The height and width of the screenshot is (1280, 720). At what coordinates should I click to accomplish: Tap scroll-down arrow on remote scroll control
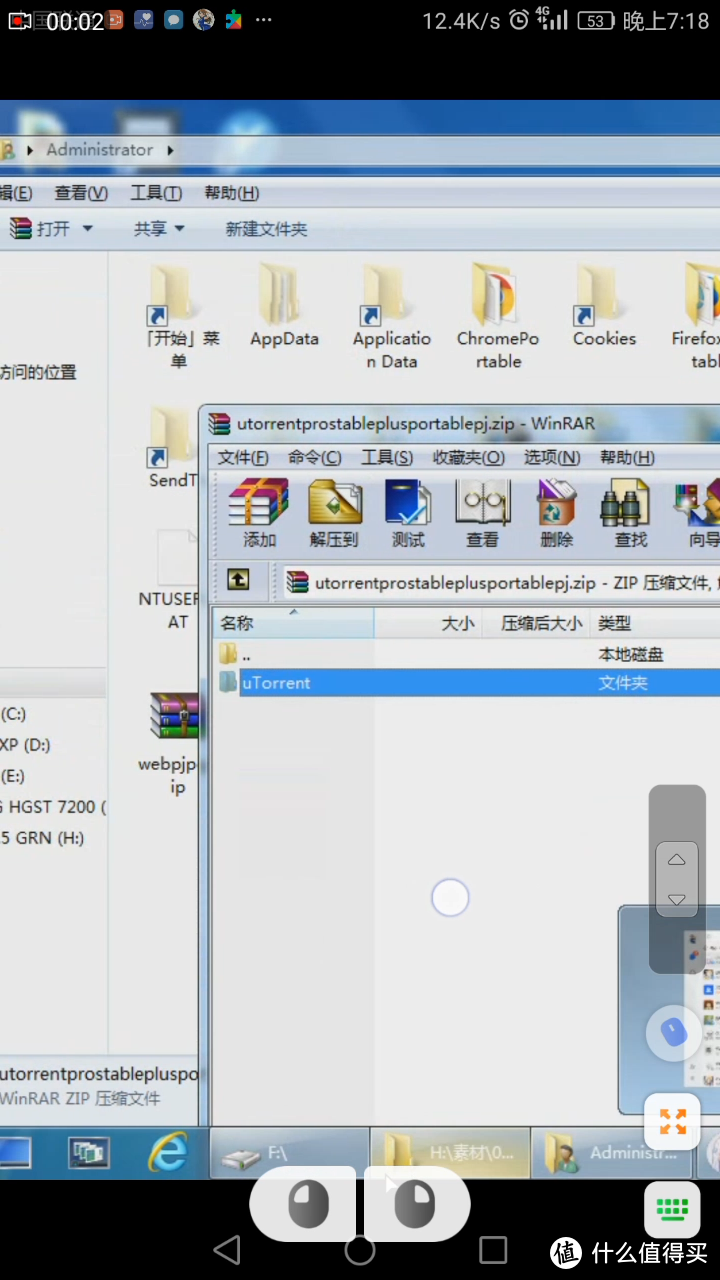tap(676, 899)
